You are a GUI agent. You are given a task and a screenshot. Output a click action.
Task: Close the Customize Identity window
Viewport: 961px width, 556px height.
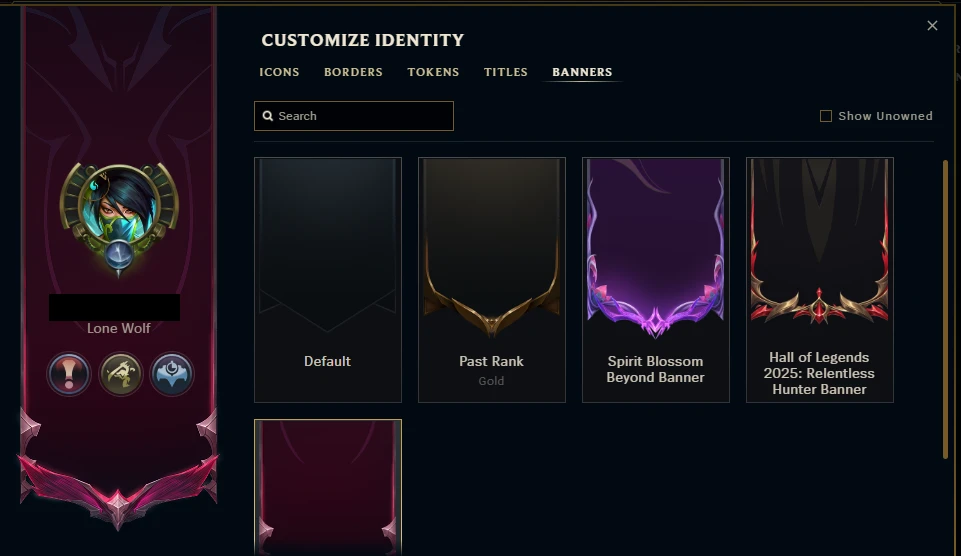click(932, 26)
